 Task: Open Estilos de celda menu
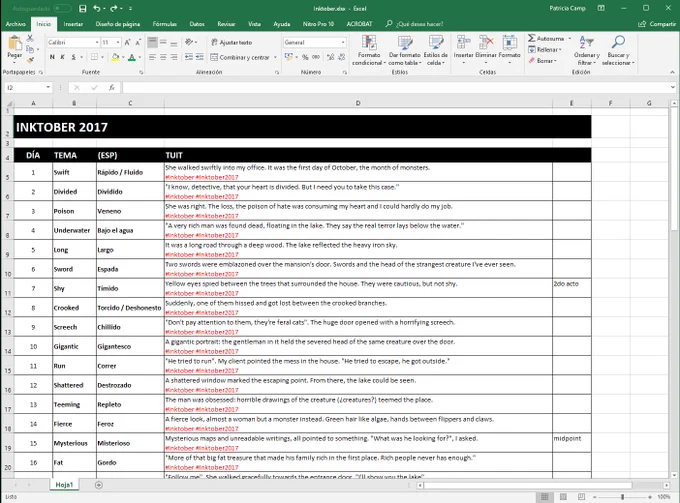(x=435, y=50)
